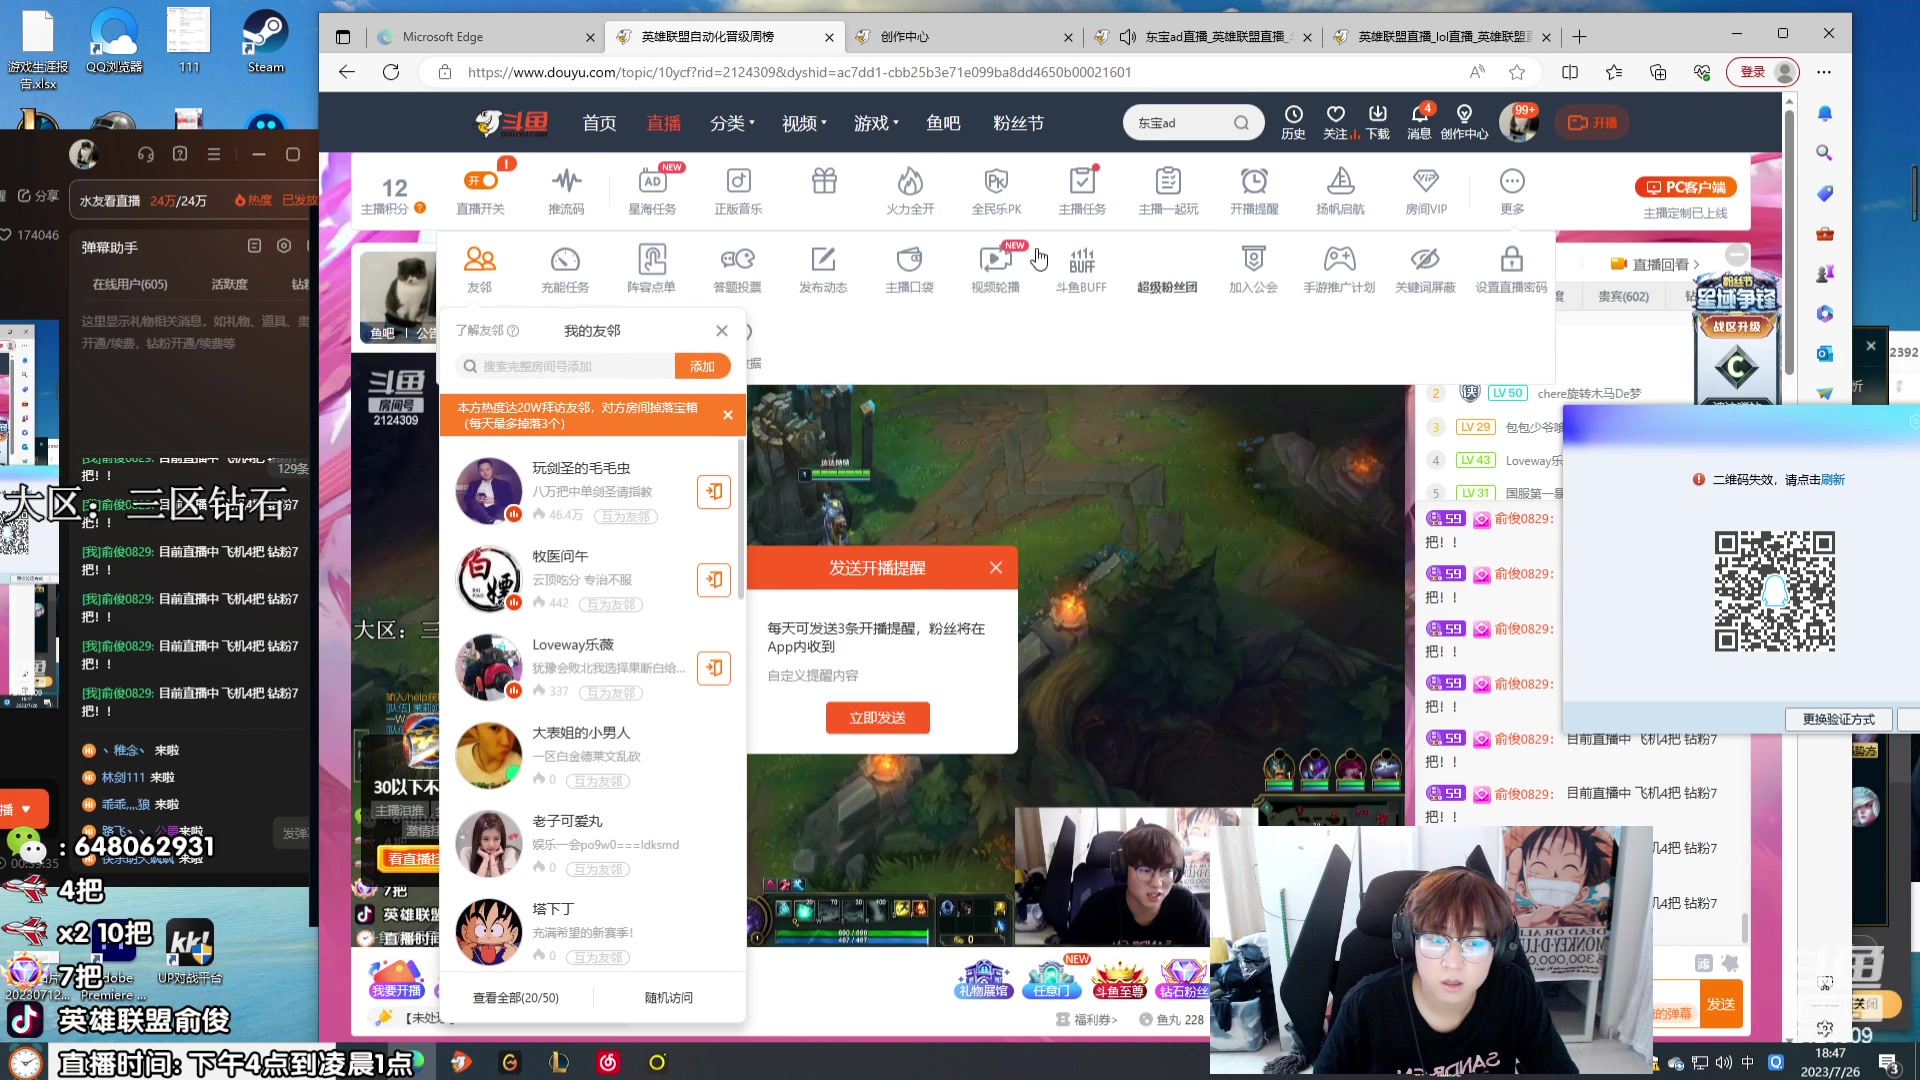Click the 超级粉丝团 entry
Image resolution: width=1920 pixels, height=1080 pixels.
coord(1167,287)
